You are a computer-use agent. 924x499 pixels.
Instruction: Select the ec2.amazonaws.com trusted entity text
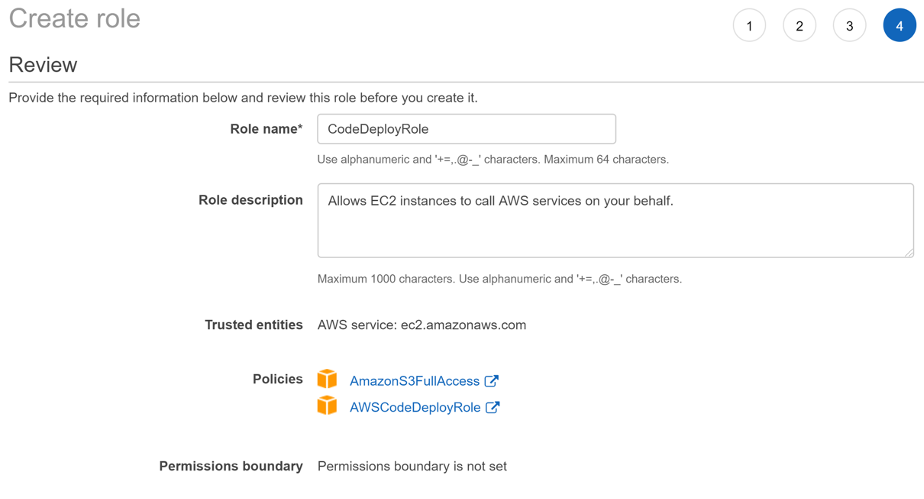pyautogui.click(x=463, y=325)
